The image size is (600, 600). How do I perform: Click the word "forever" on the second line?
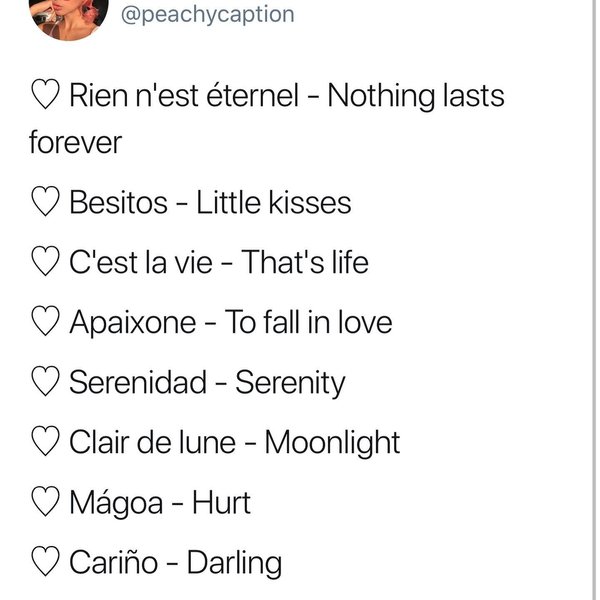(x=75, y=143)
